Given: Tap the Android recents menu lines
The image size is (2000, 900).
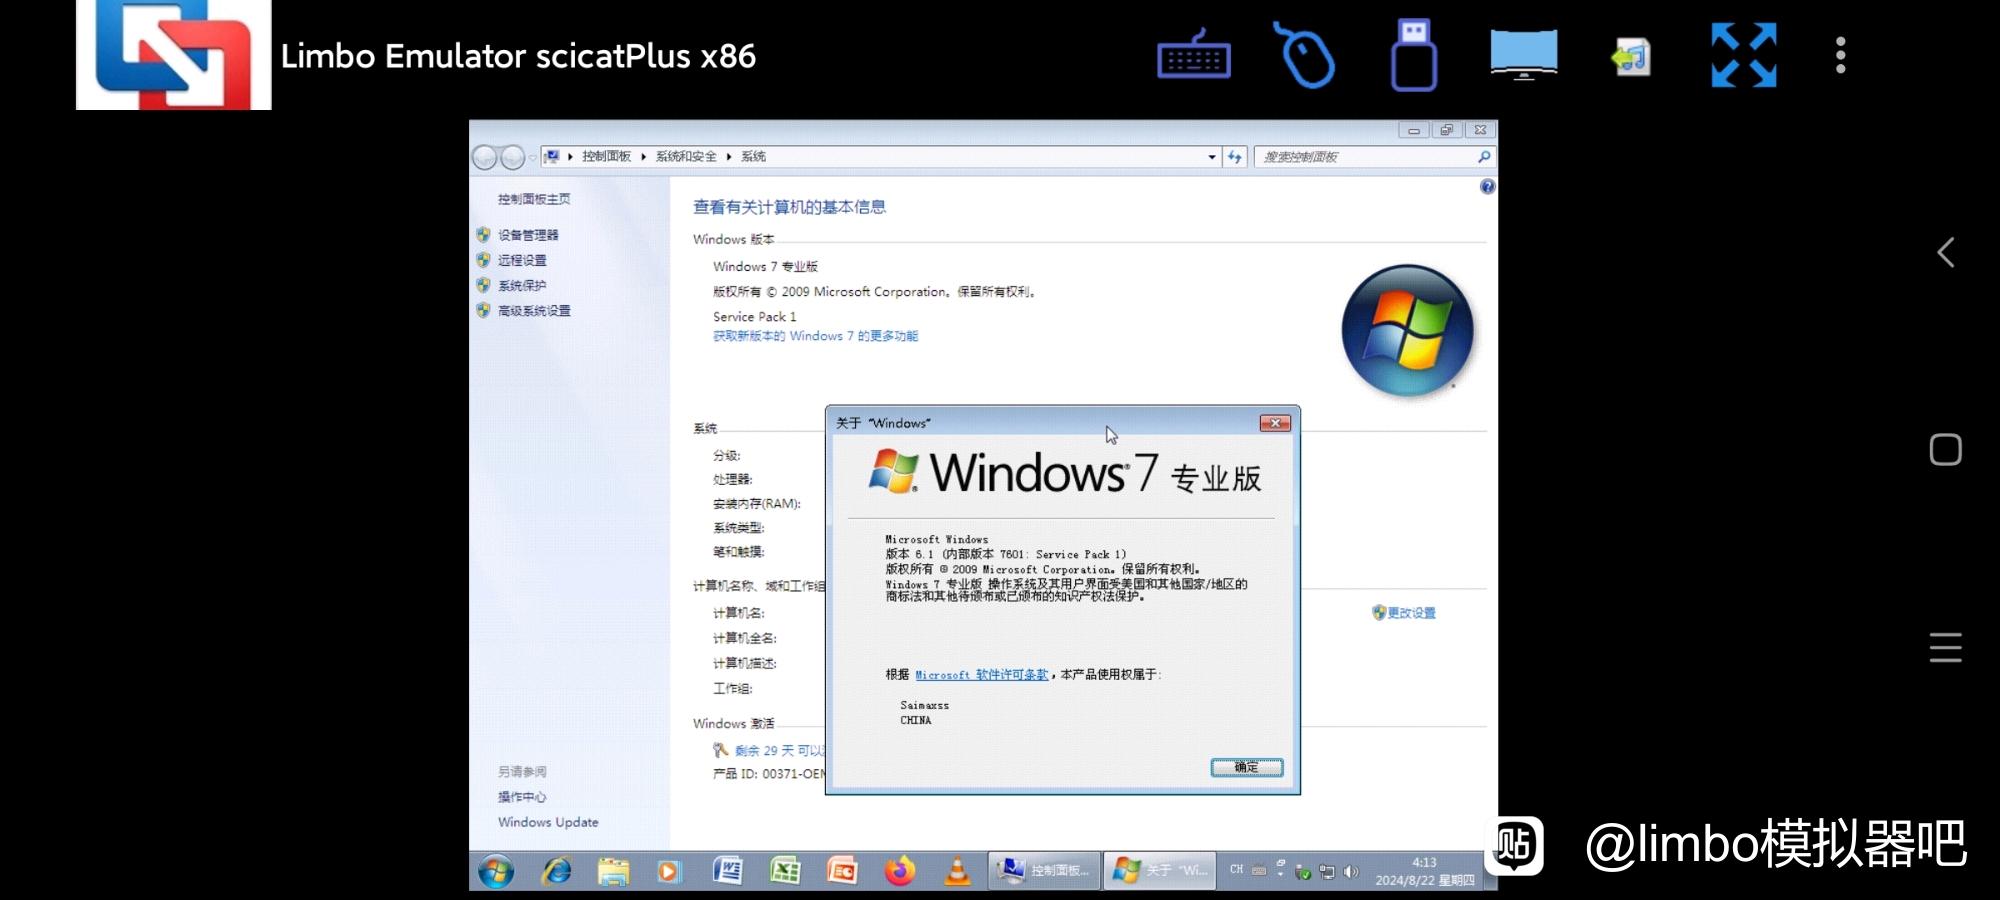Looking at the screenshot, I should pos(1945,647).
